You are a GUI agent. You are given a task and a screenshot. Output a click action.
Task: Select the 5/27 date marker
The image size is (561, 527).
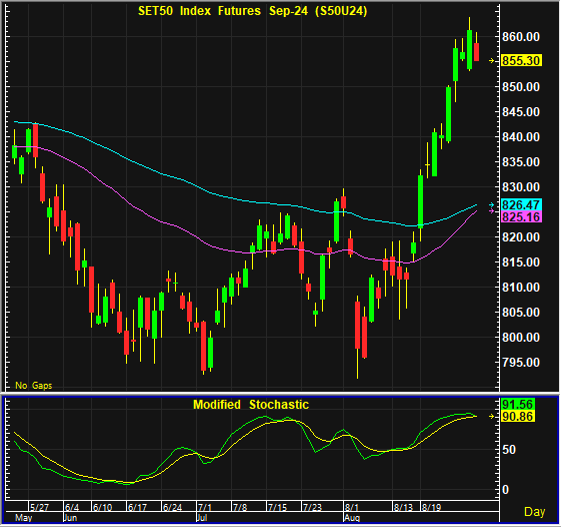coord(39,507)
